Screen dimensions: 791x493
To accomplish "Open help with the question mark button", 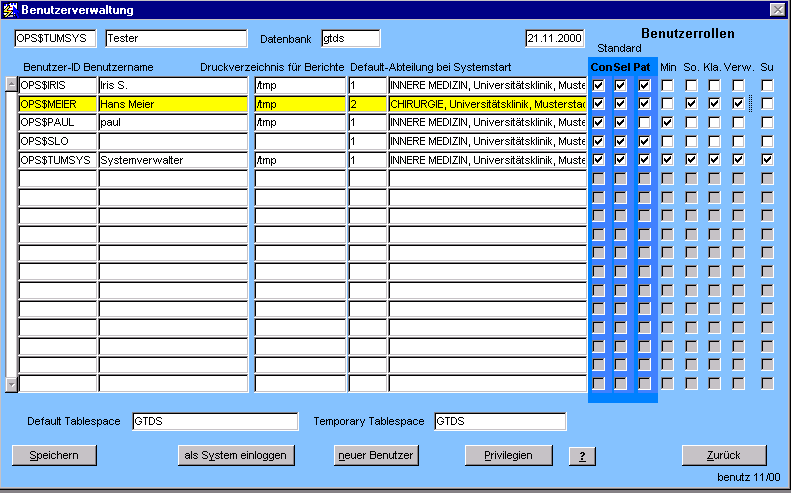I will tap(582, 456).
